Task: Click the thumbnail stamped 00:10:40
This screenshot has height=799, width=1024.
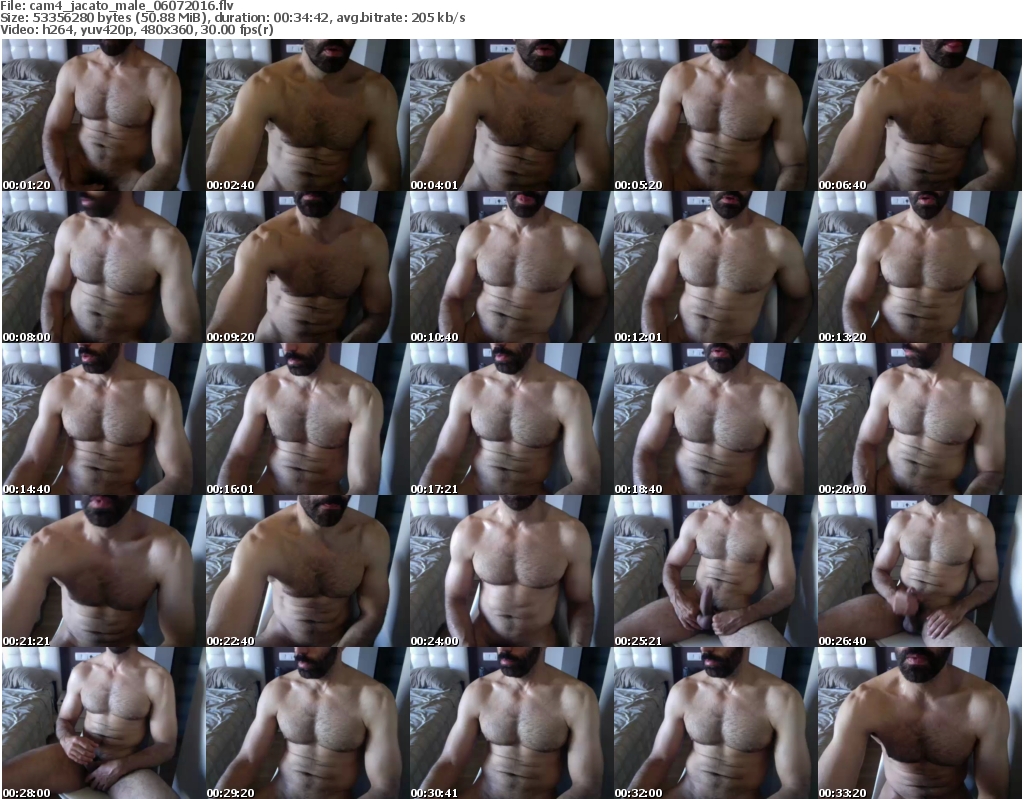Action: 510,267
